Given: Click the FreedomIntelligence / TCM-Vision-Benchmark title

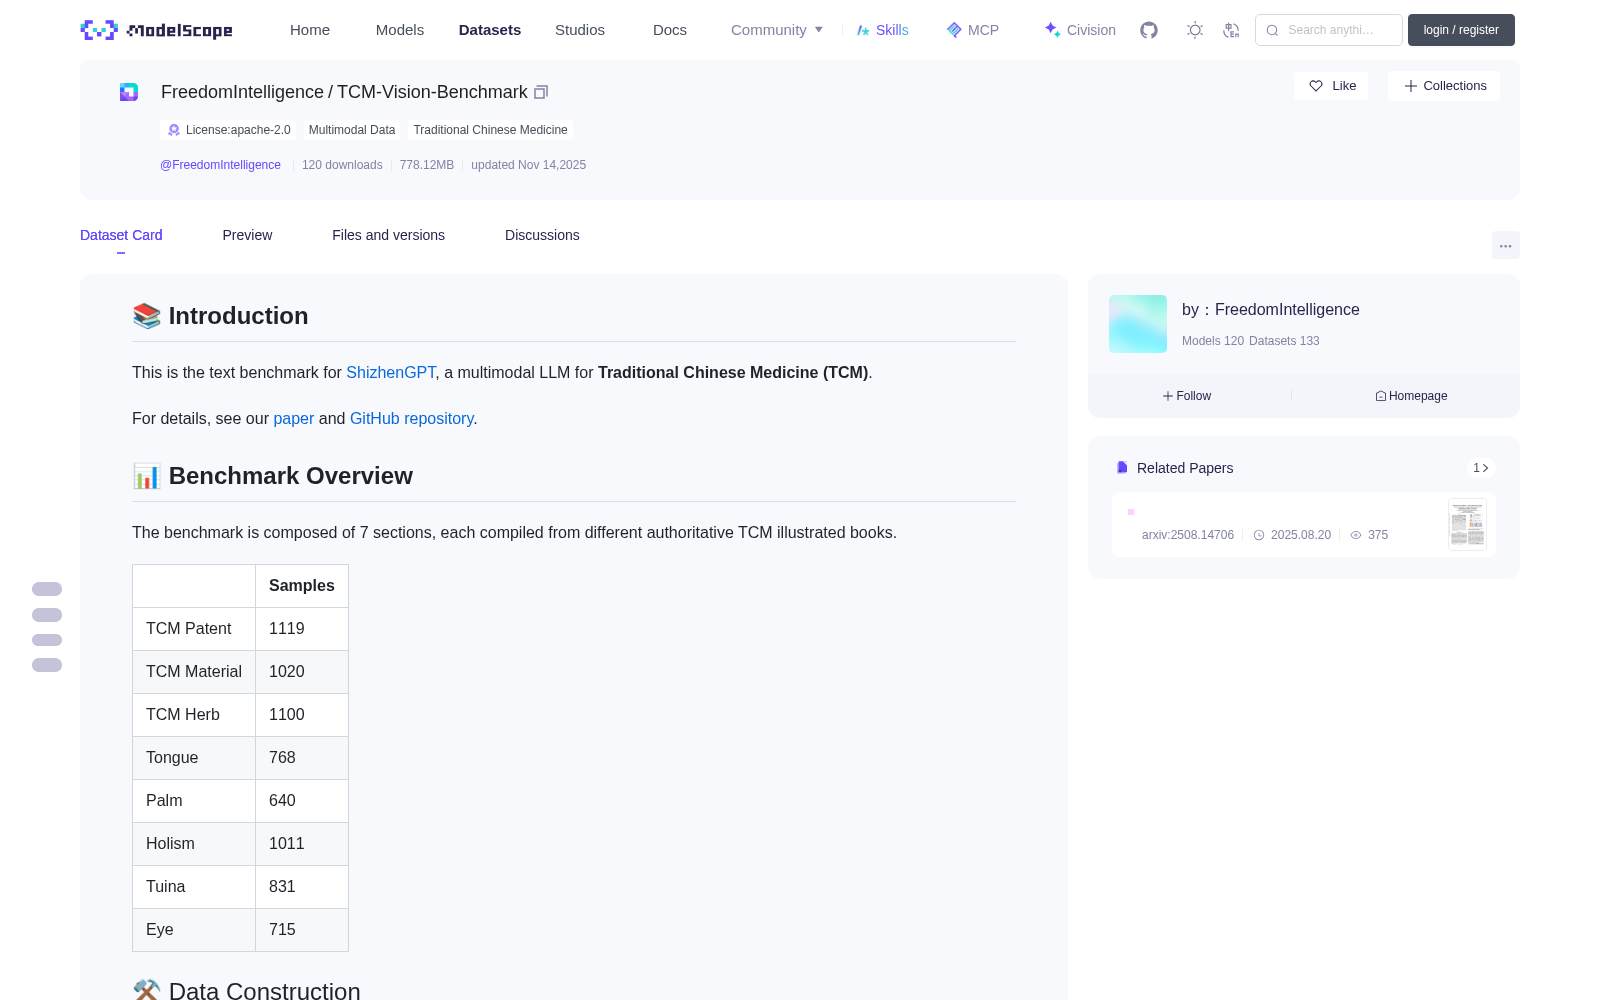Looking at the screenshot, I should point(344,92).
